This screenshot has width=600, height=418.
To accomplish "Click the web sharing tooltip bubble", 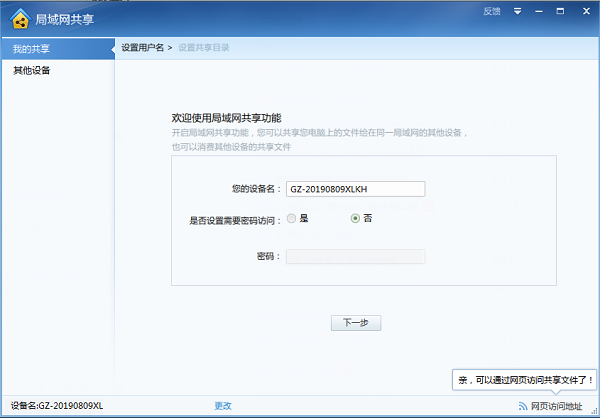I will pyautogui.click(x=525, y=380).
